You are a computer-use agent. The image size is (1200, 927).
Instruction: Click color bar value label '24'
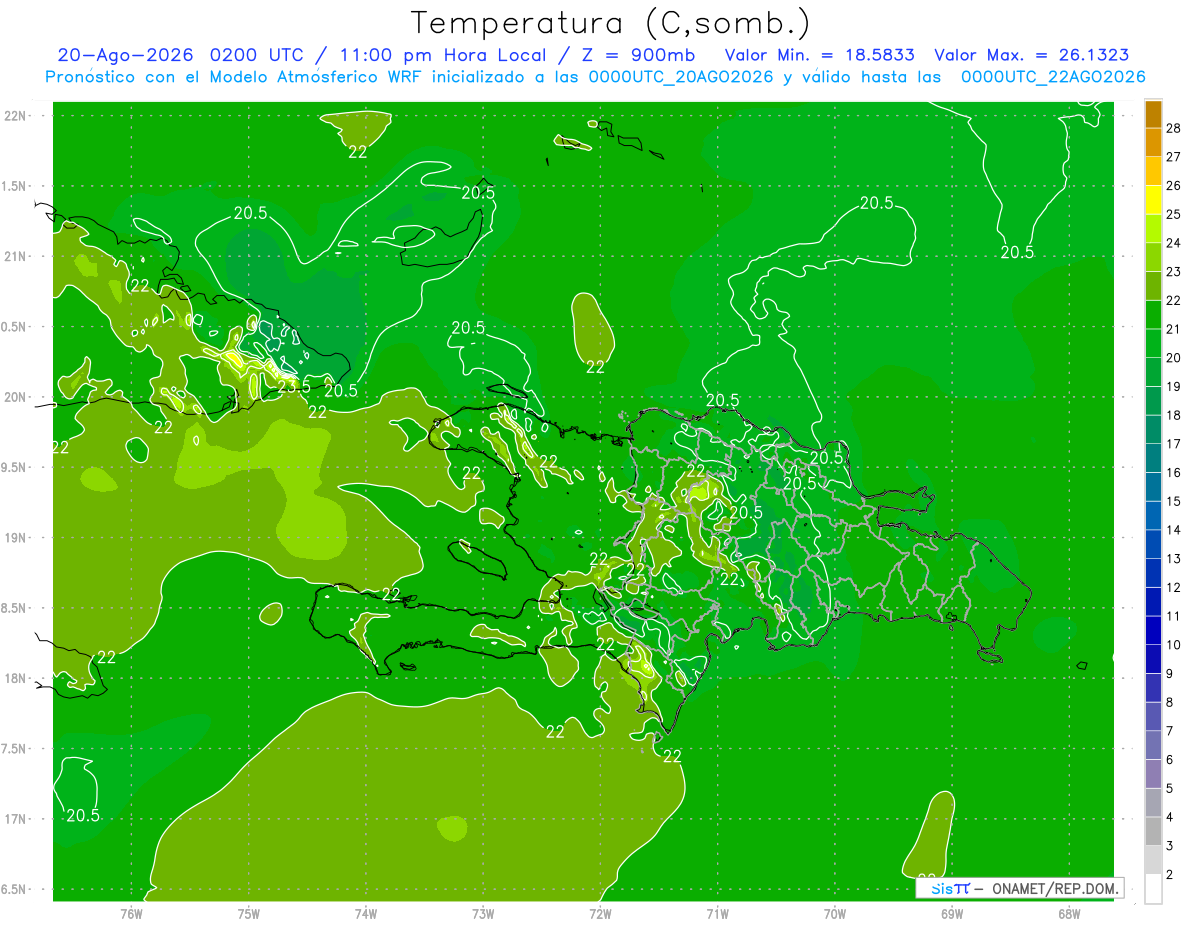1175,243
